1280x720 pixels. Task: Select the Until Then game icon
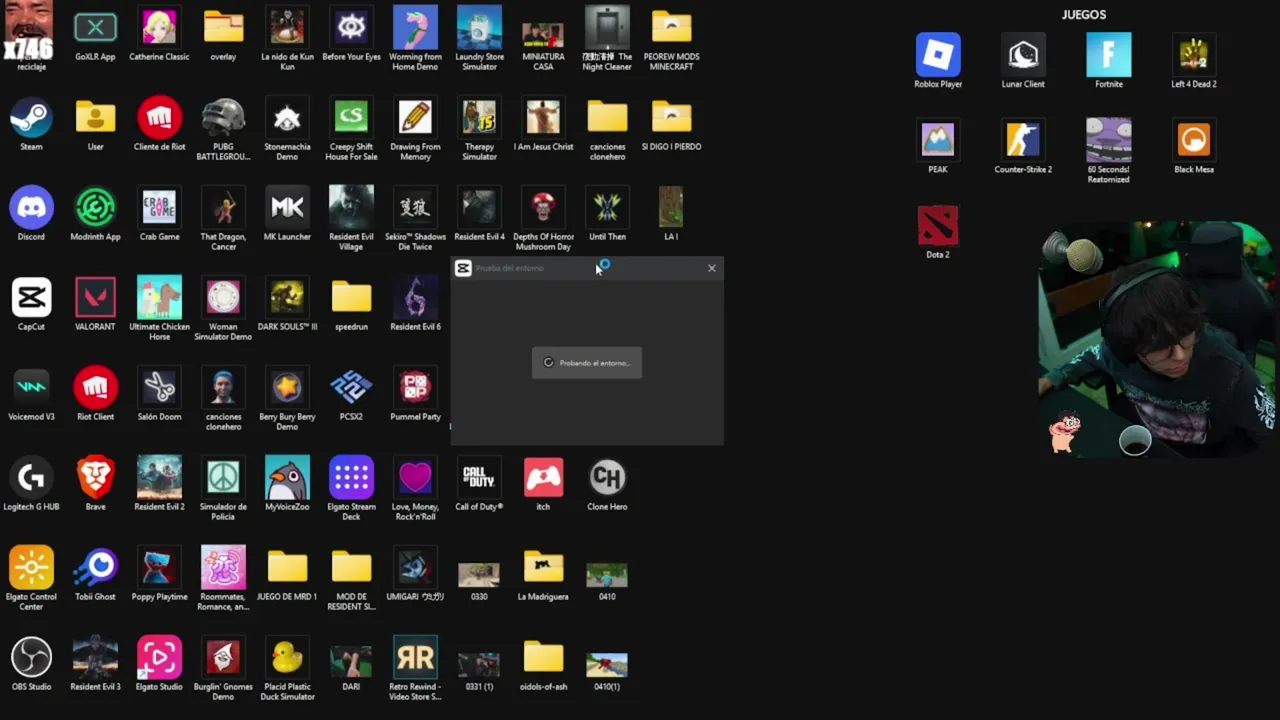pos(607,208)
